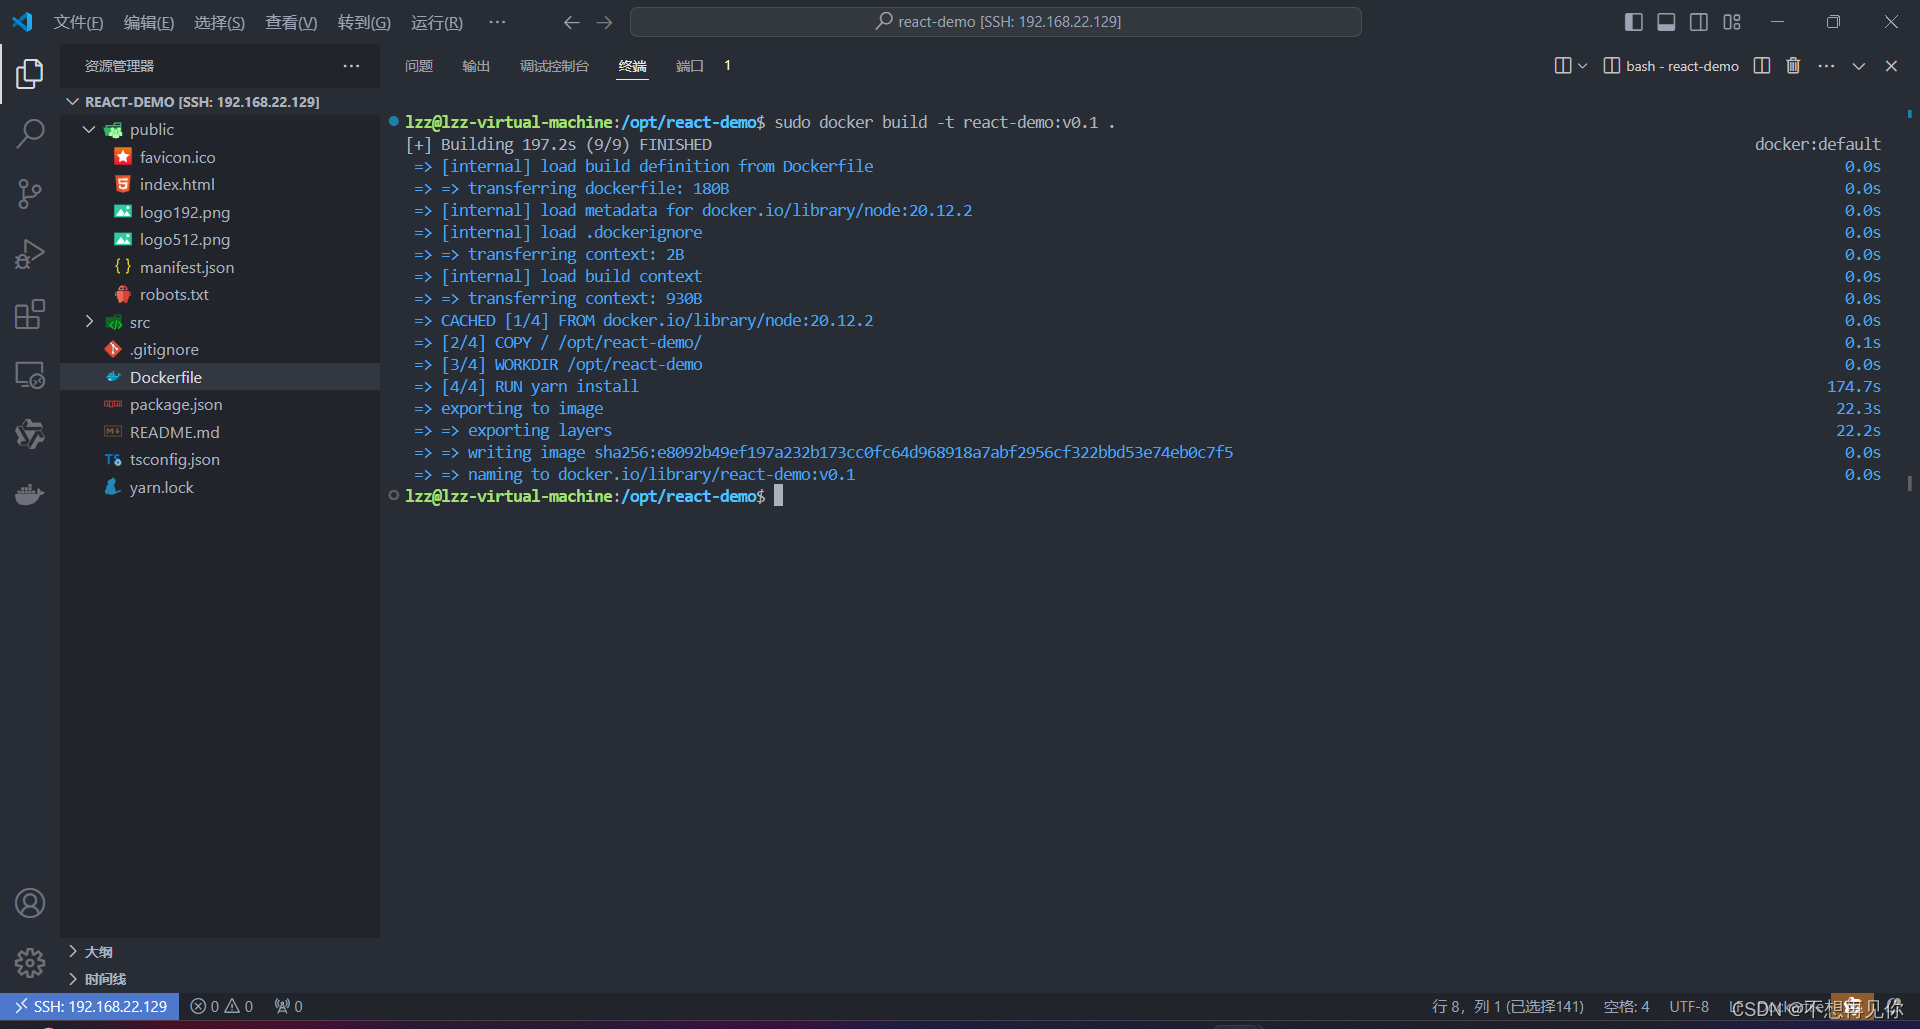Screen dimensions: 1920x1029
Task: Toggle the secondary sidebar
Action: click(x=1699, y=21)
